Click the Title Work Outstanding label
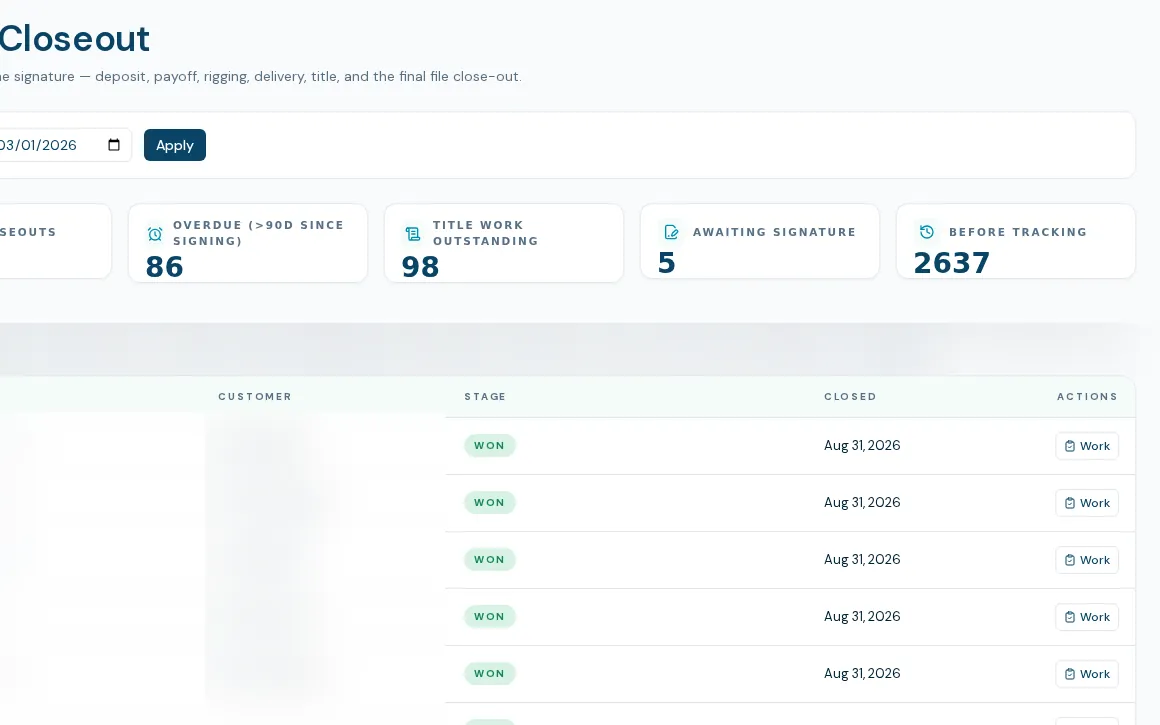Screen dimensions: 1160x725 click(x=485, y=233)
